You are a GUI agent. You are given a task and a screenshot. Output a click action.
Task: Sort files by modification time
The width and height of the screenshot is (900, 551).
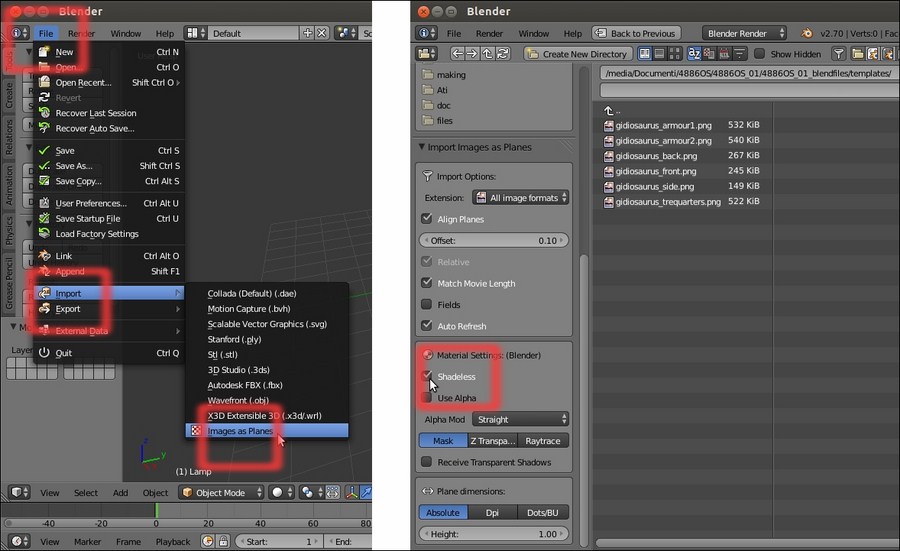724,53
